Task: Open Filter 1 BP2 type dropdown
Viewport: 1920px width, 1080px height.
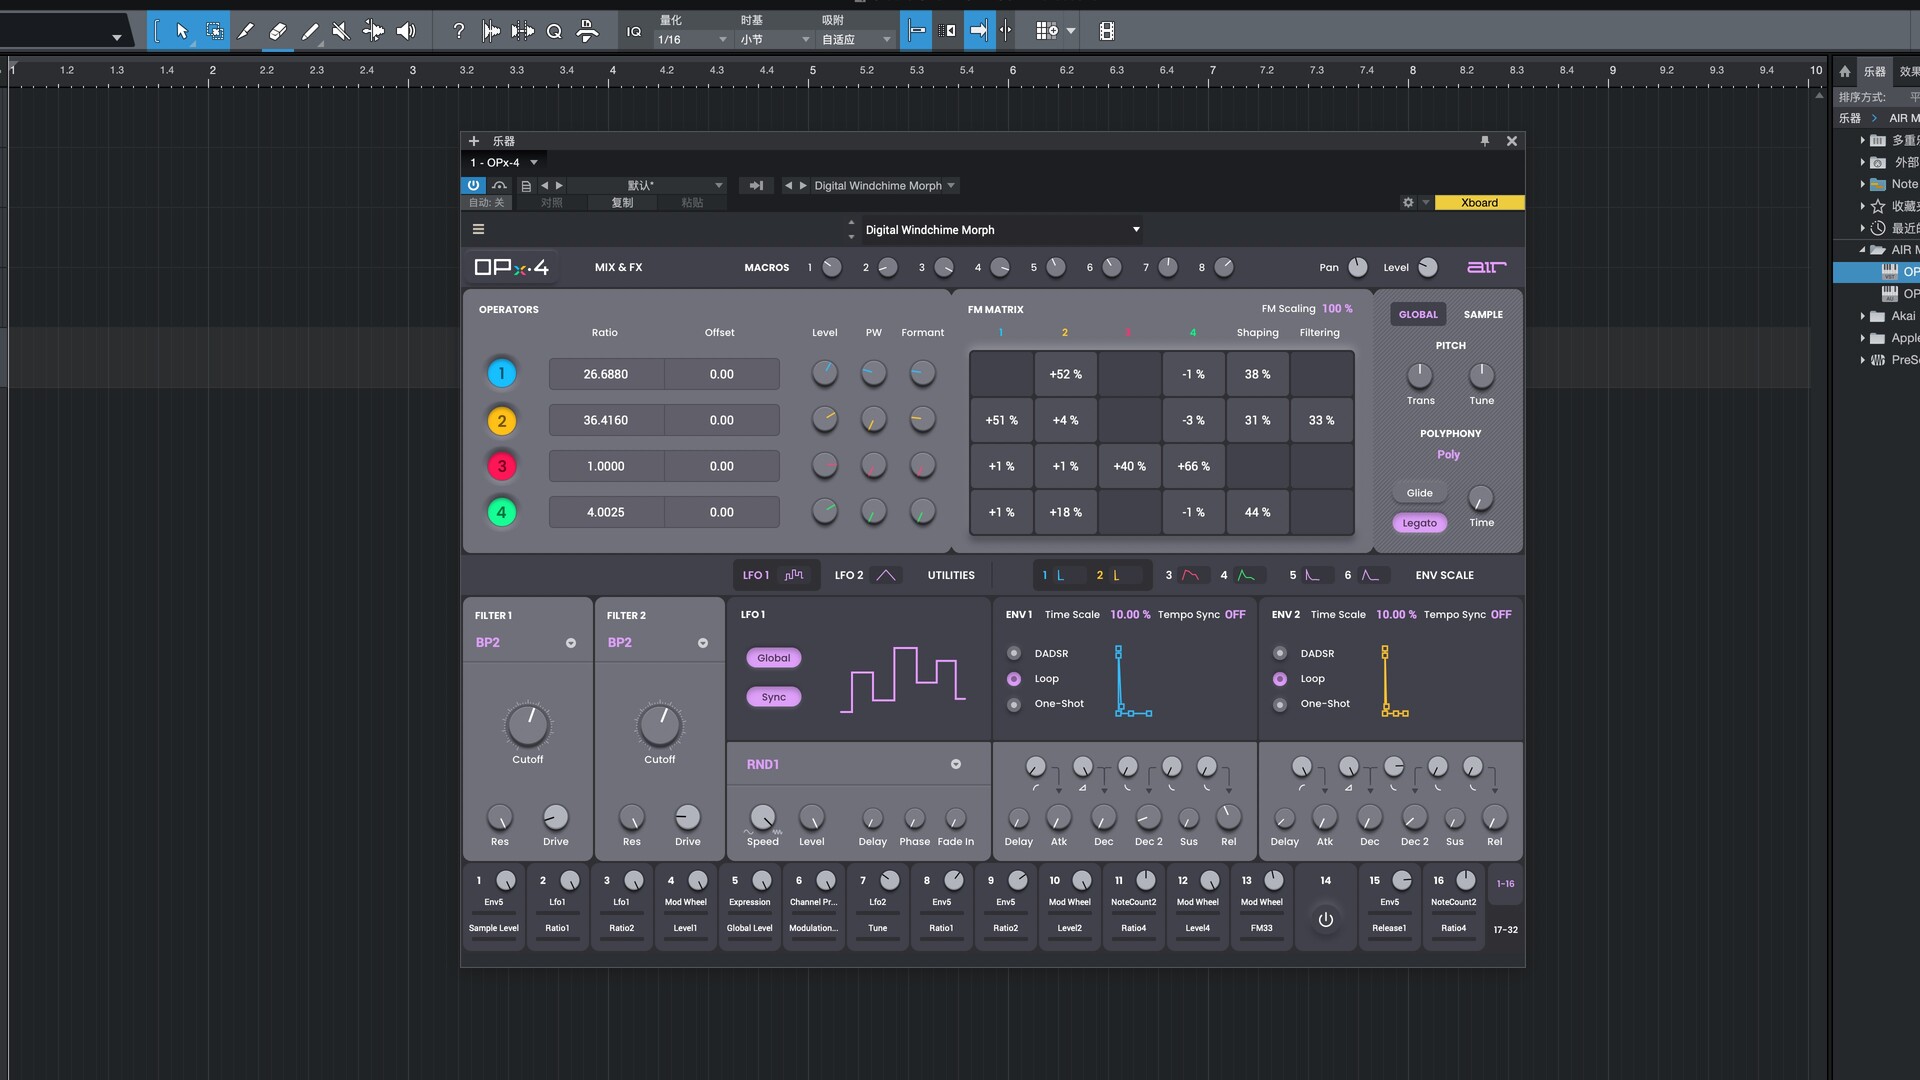Action: click(570, 643)
